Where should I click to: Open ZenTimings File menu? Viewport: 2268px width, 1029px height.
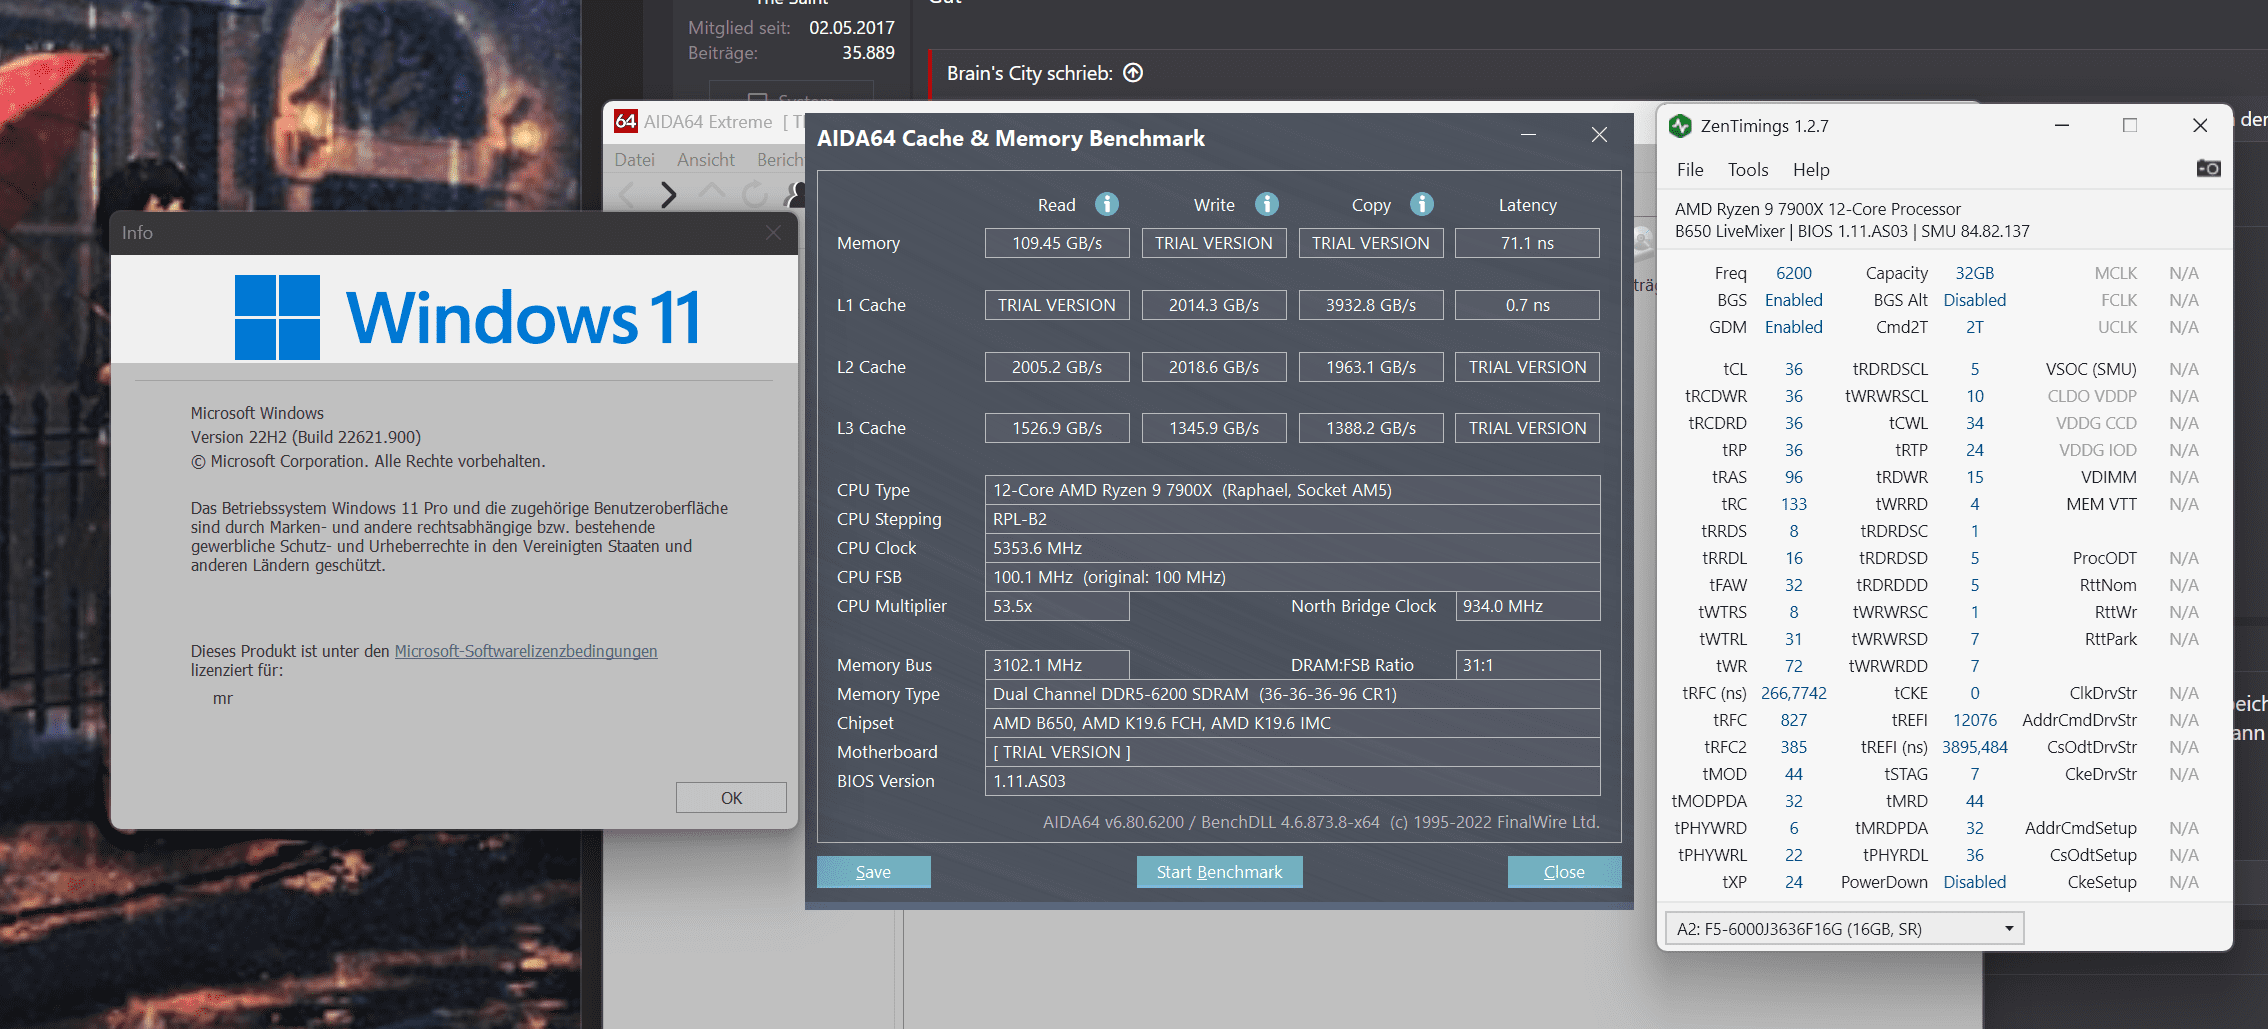[x=1690, y=170]
